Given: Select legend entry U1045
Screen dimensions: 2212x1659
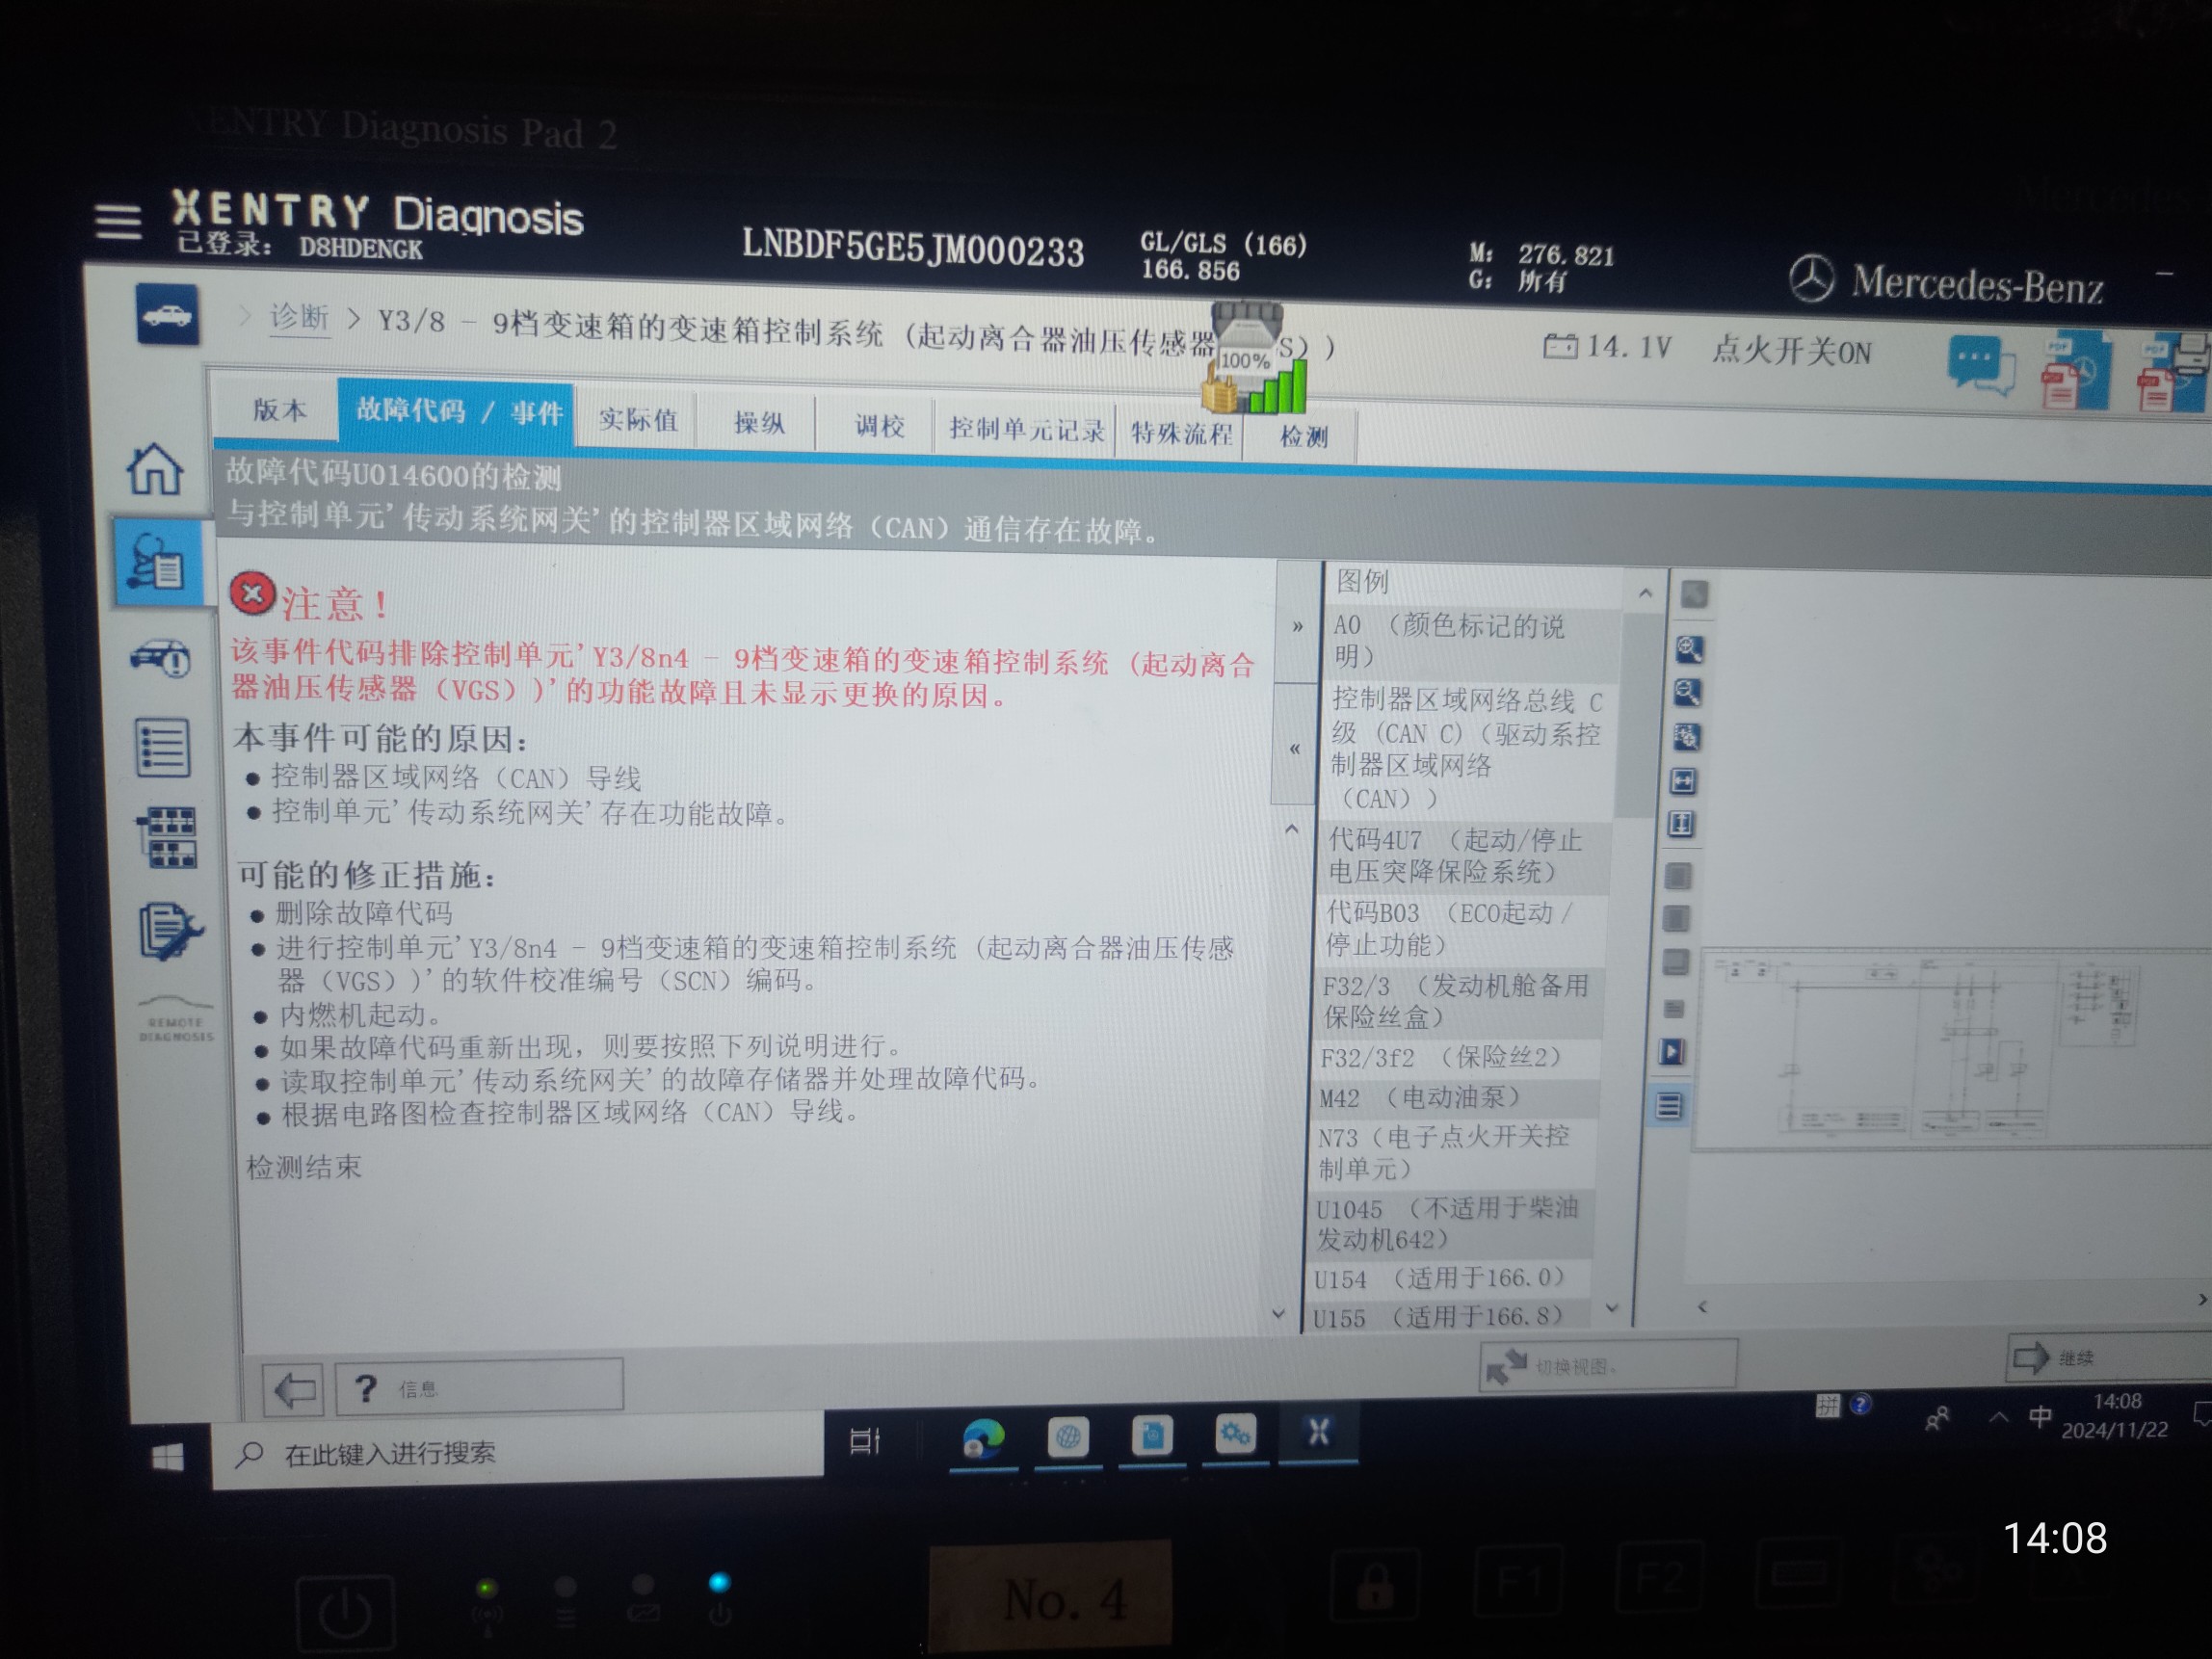Looking at the screenshot, I should 1450,1224.
